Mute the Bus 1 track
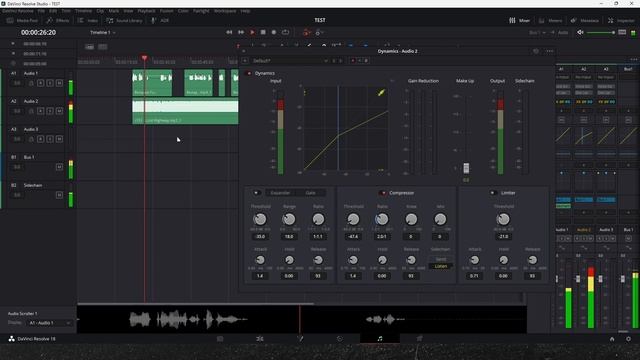Image resolution: width=640 pixels, height=360 pixels. pos(59,167)
